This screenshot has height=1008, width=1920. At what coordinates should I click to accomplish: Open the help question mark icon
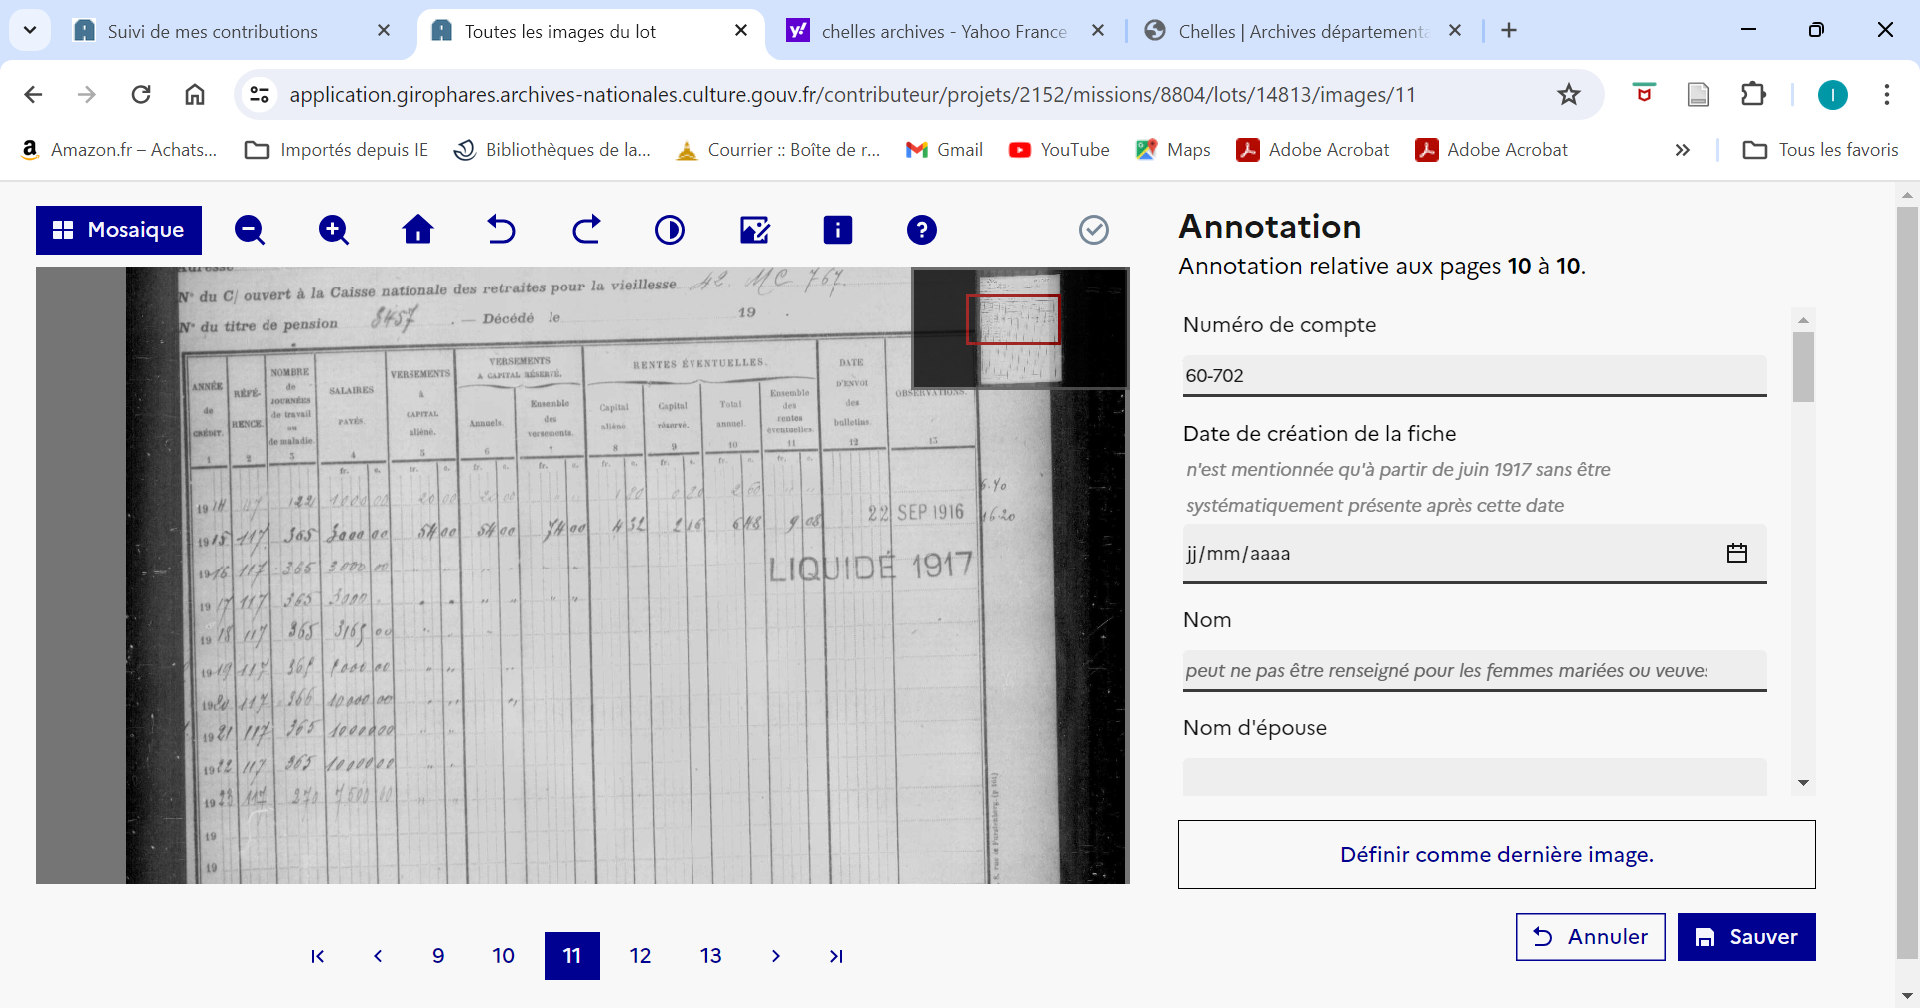click(922, 230)
